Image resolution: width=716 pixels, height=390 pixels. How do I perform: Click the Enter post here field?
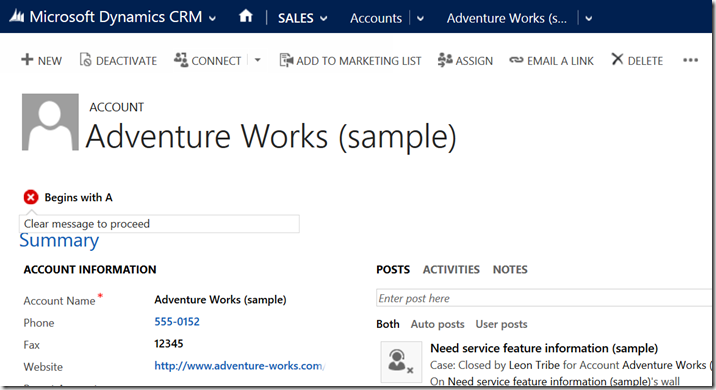(543, 298)
